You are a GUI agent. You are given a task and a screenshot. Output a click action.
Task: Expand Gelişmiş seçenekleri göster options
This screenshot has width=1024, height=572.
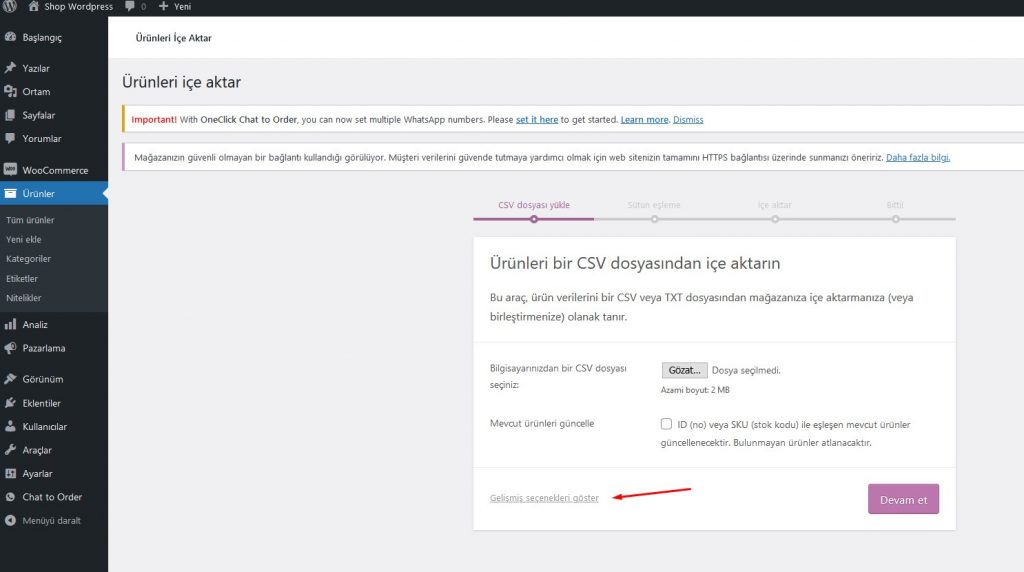544,498
